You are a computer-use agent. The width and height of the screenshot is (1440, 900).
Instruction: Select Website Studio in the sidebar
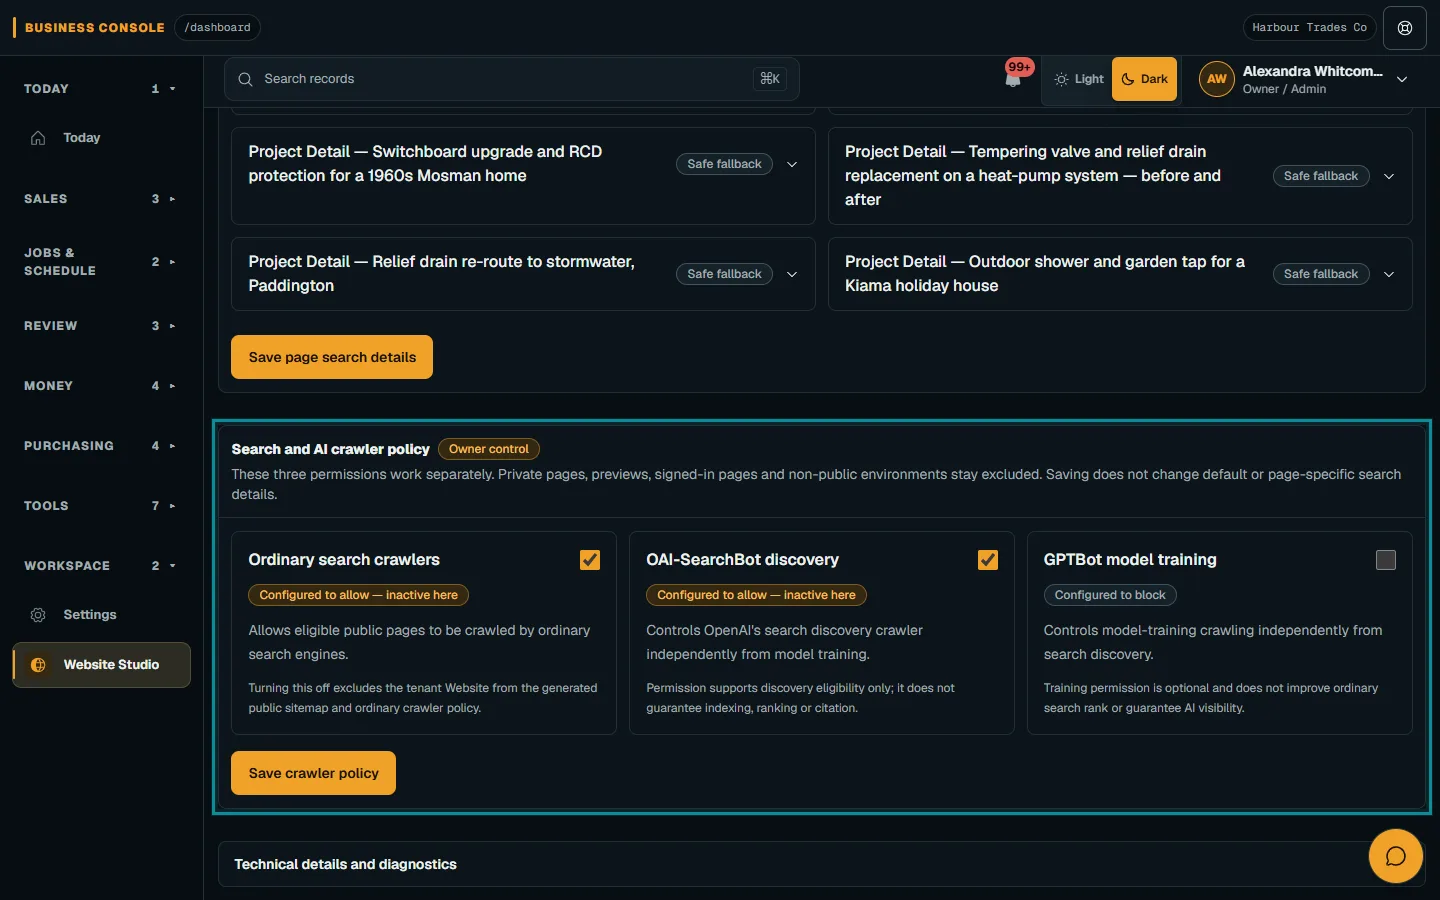point(101,665)
